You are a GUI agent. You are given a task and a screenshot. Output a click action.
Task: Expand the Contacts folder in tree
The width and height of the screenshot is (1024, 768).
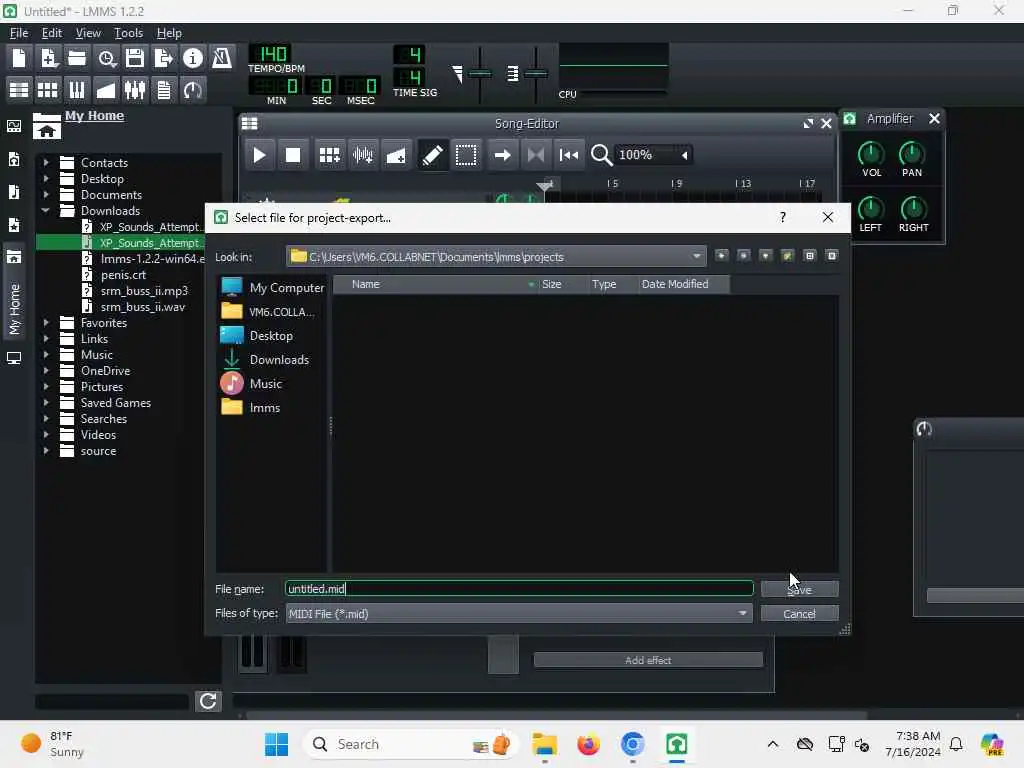46,162
